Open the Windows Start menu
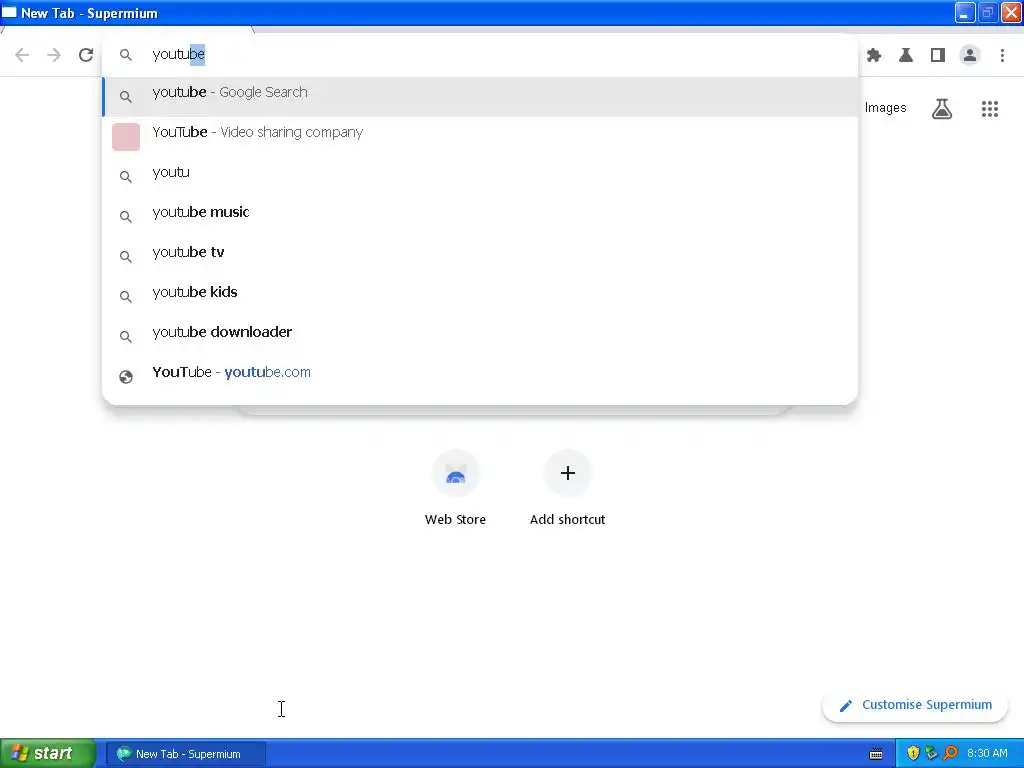 tap(48, 754)
